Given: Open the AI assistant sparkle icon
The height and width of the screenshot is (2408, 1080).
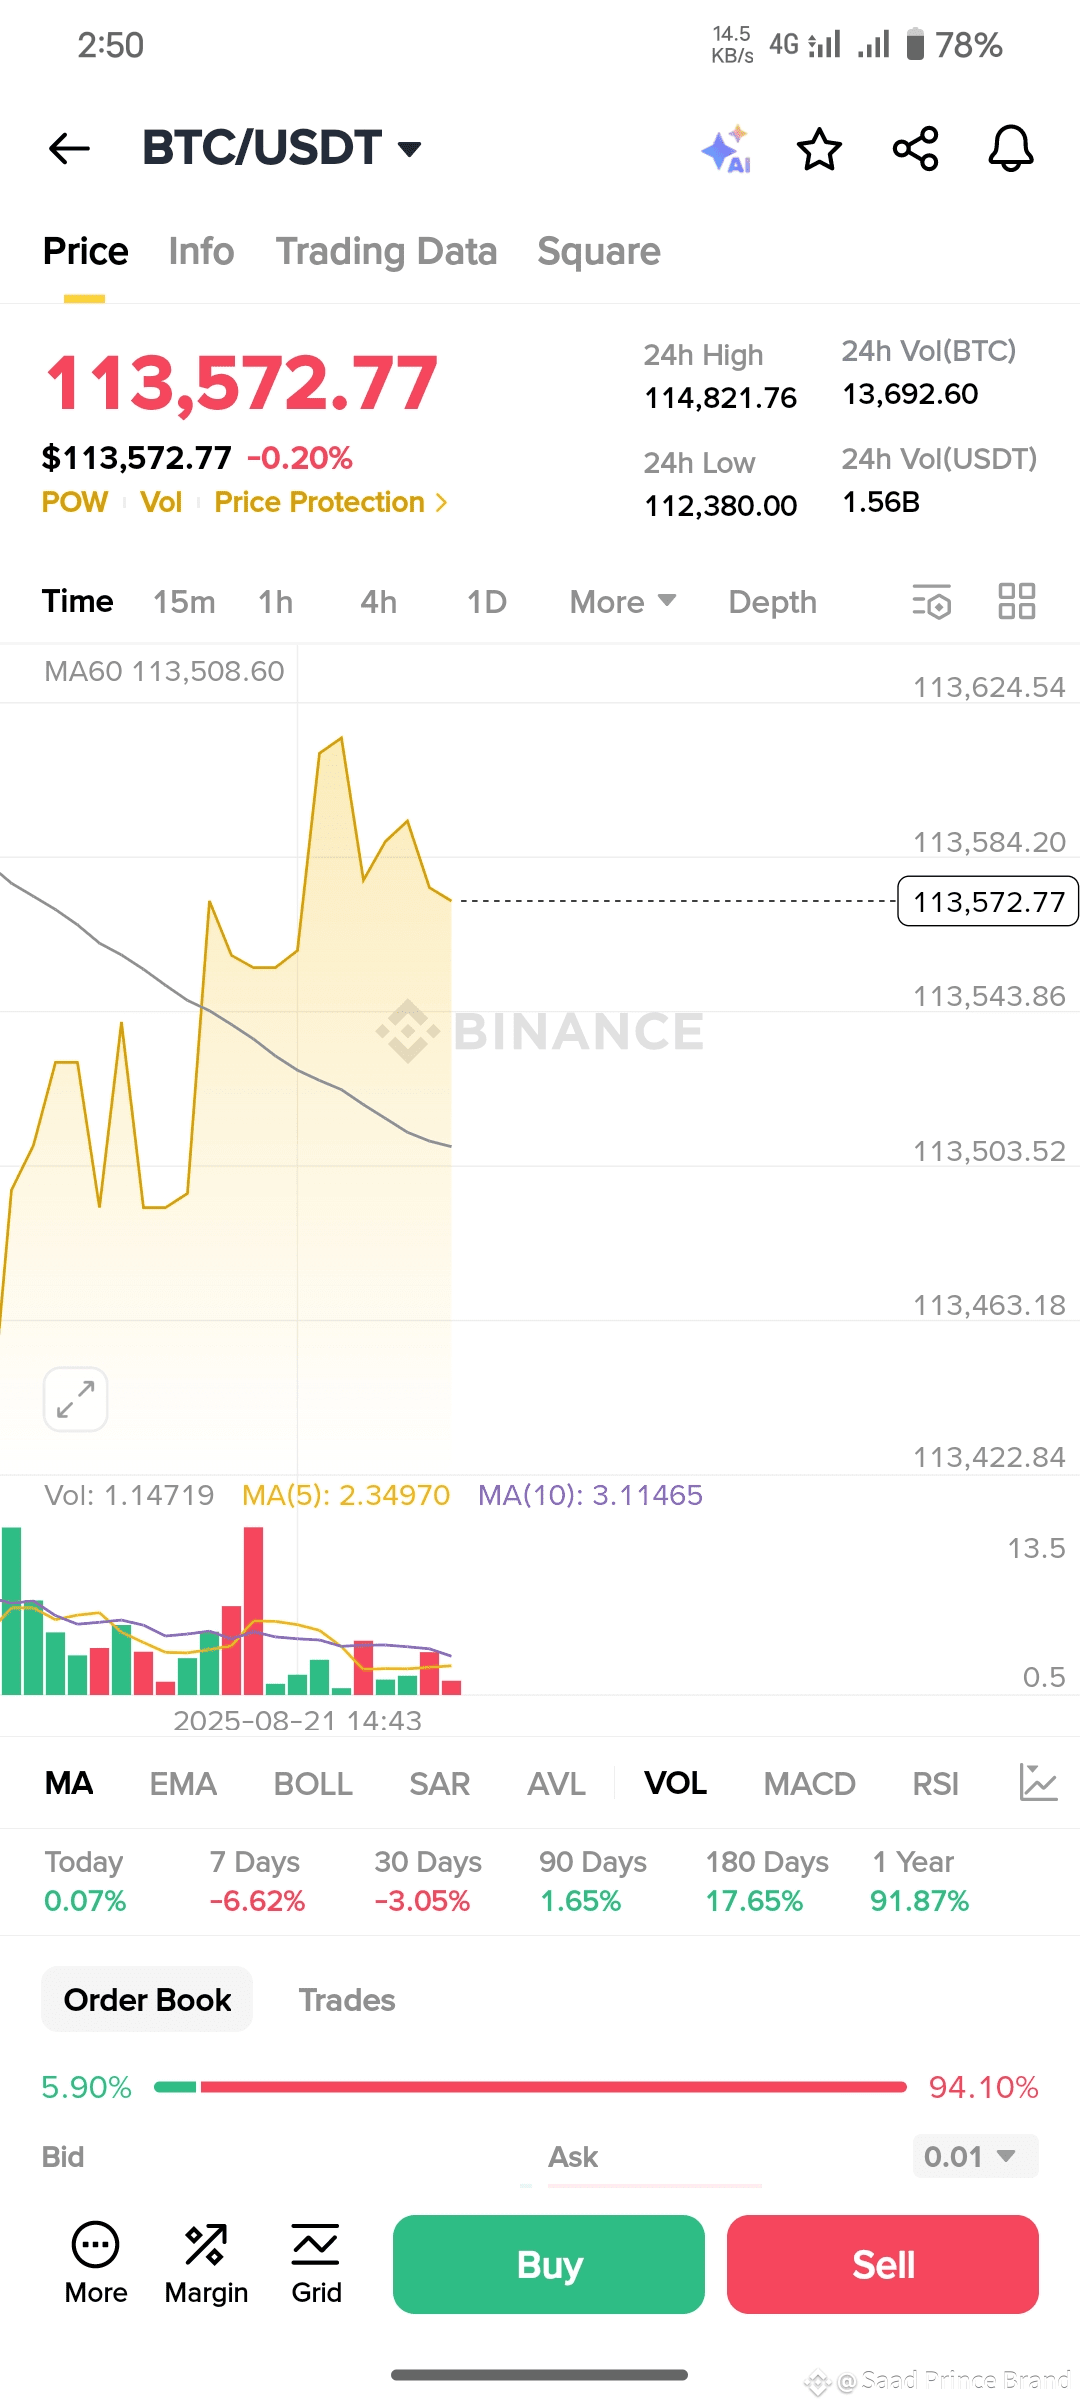Looking at the screenshot, I should 726,150.
